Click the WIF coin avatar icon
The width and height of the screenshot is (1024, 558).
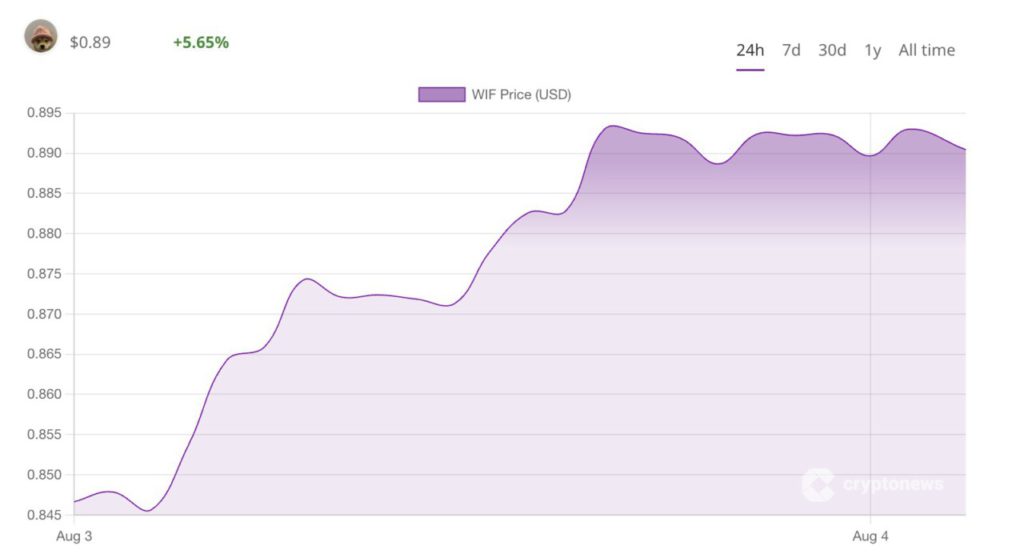pos(41,36)
